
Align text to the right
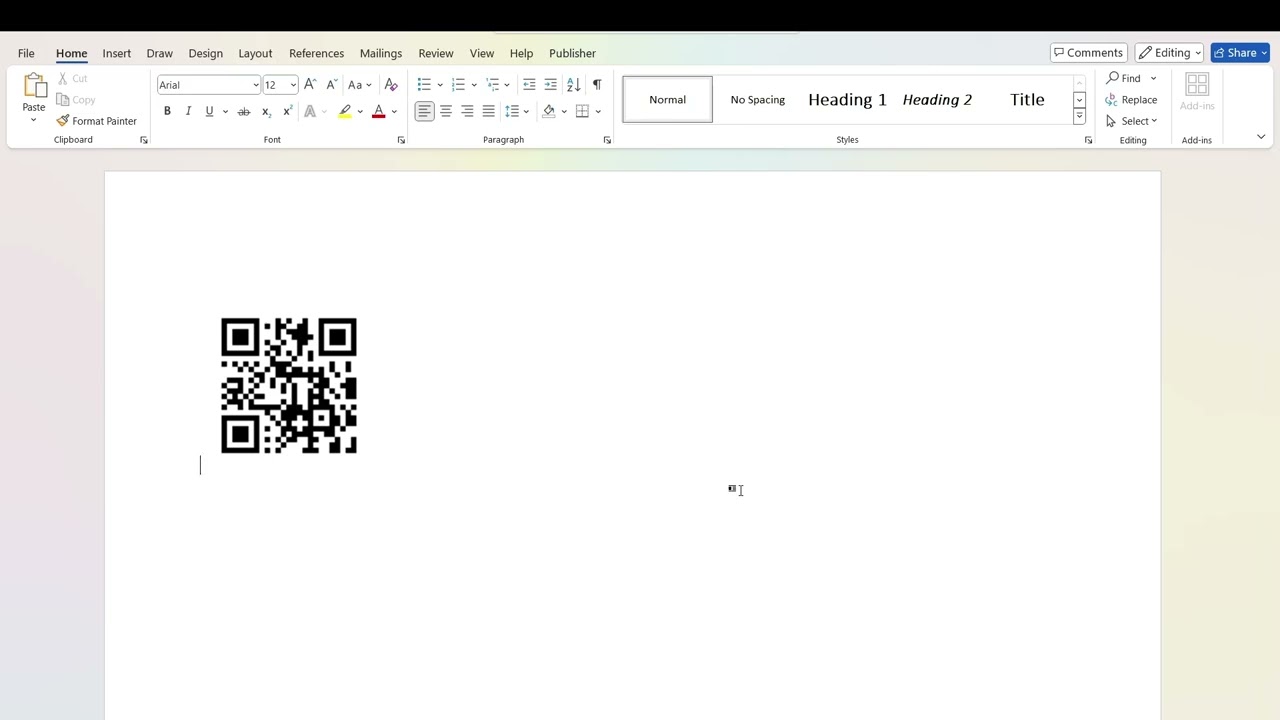[467, 111]
